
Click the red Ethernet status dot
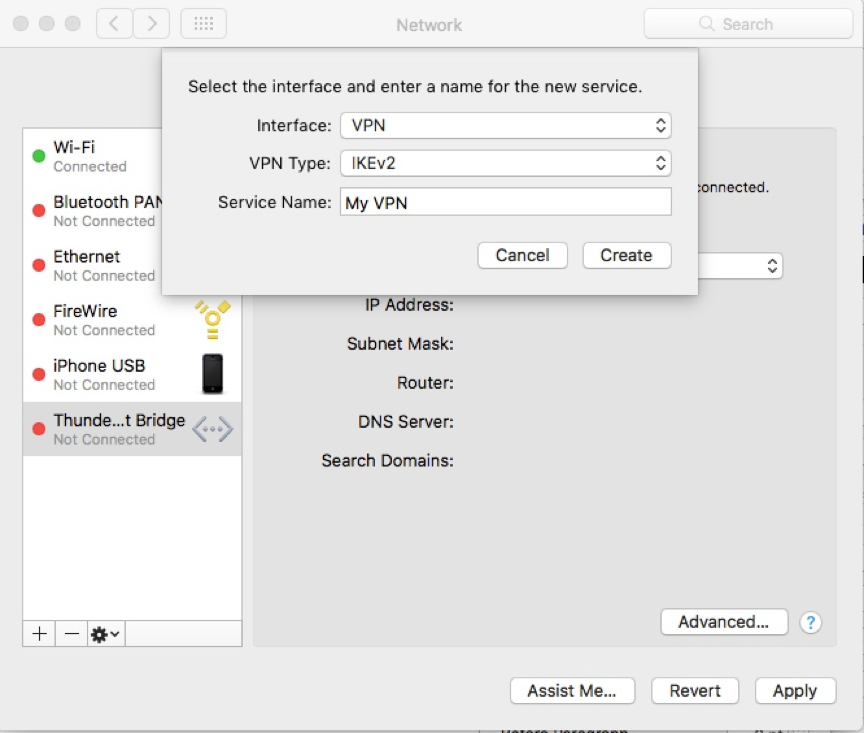[39, 265]
